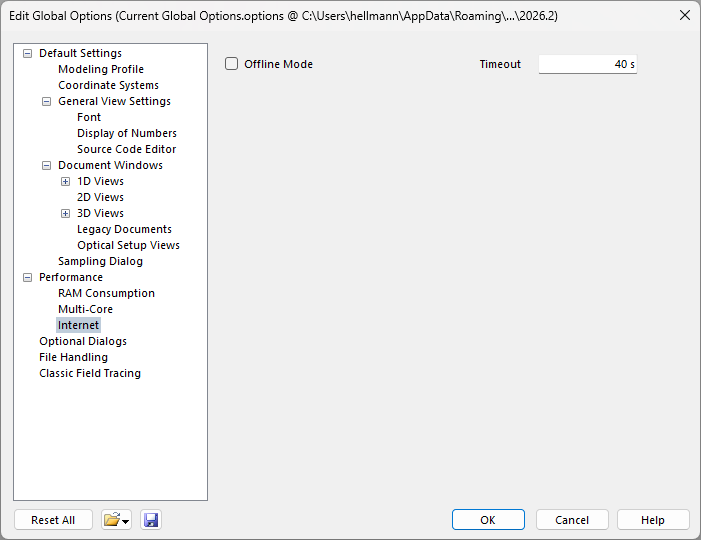Select the Font tree item

(89, 117)
